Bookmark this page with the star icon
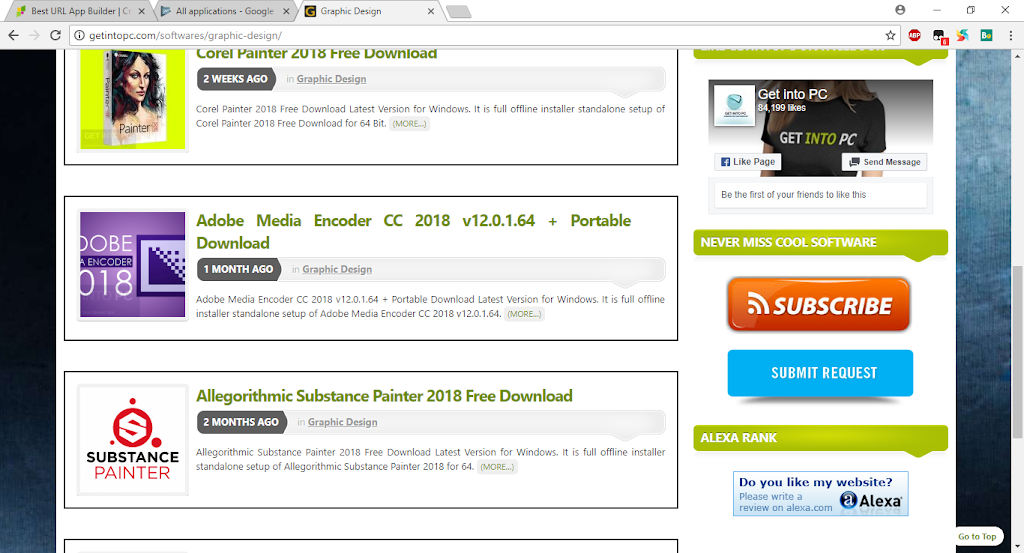 tap(890, 35)
